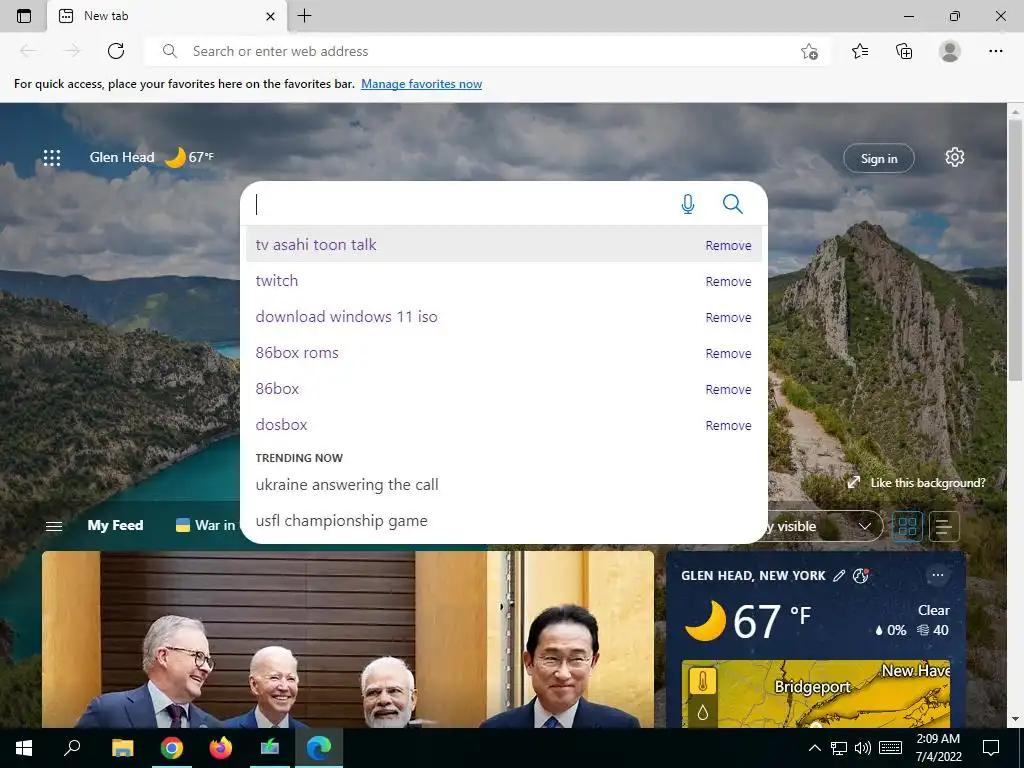Open the touch keyboard tray icon
1024x768 pixels.
pos(890,748)
